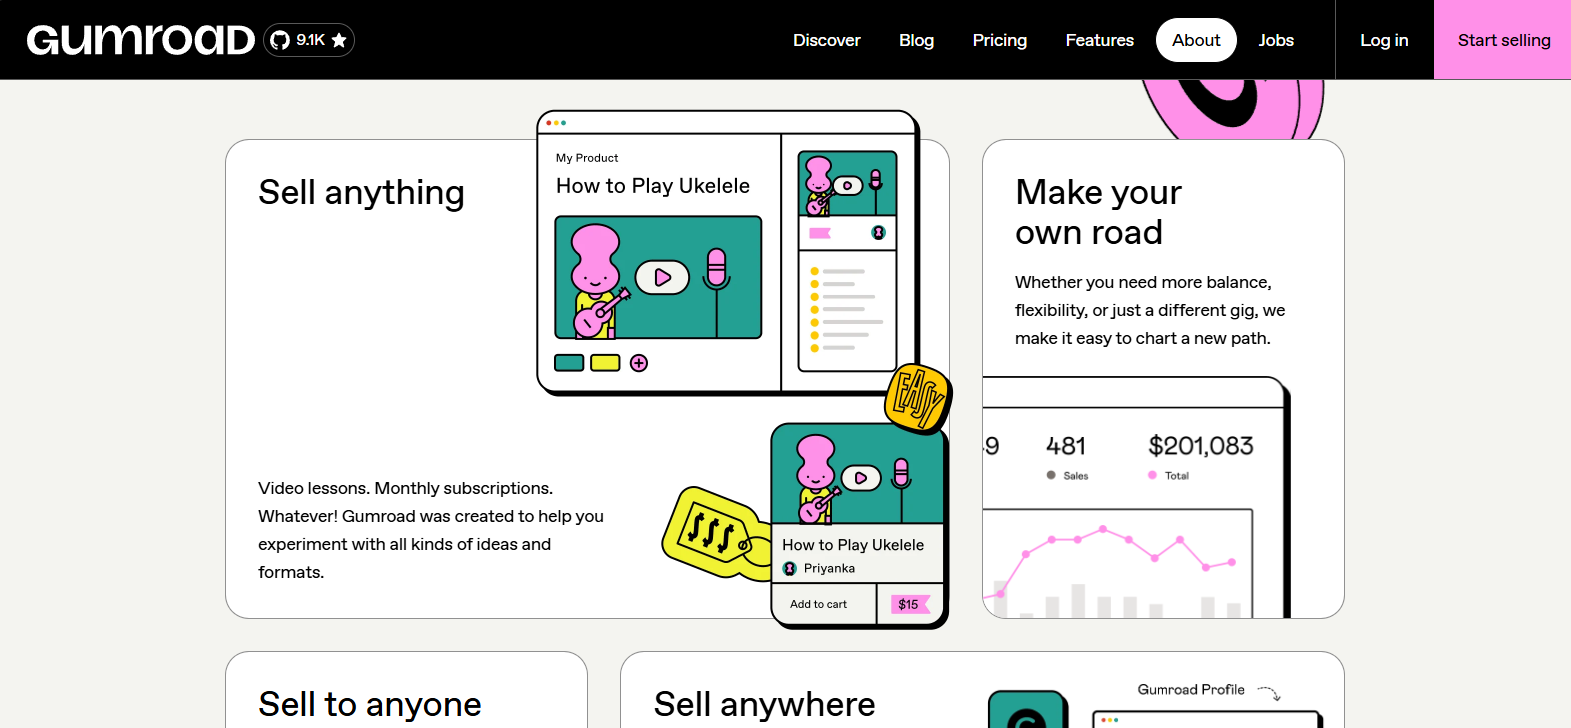Click the play icon on the product card thumbnail
1571x728 pixels.
(861, 478)
